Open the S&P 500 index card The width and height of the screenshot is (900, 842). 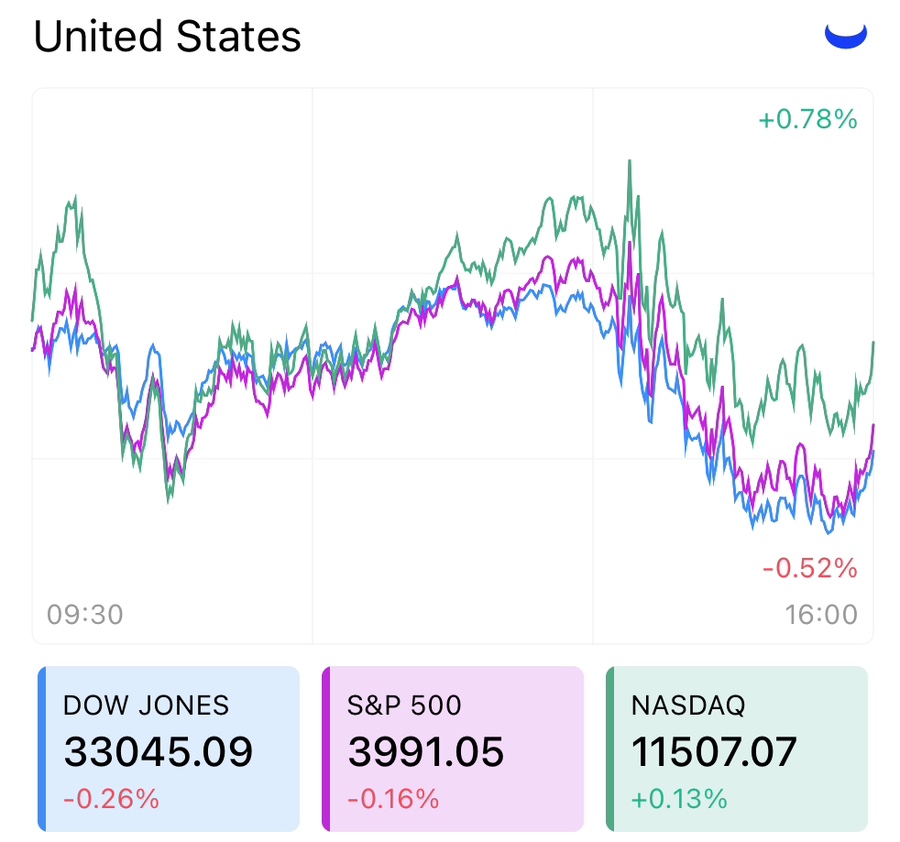pos(453,748)
